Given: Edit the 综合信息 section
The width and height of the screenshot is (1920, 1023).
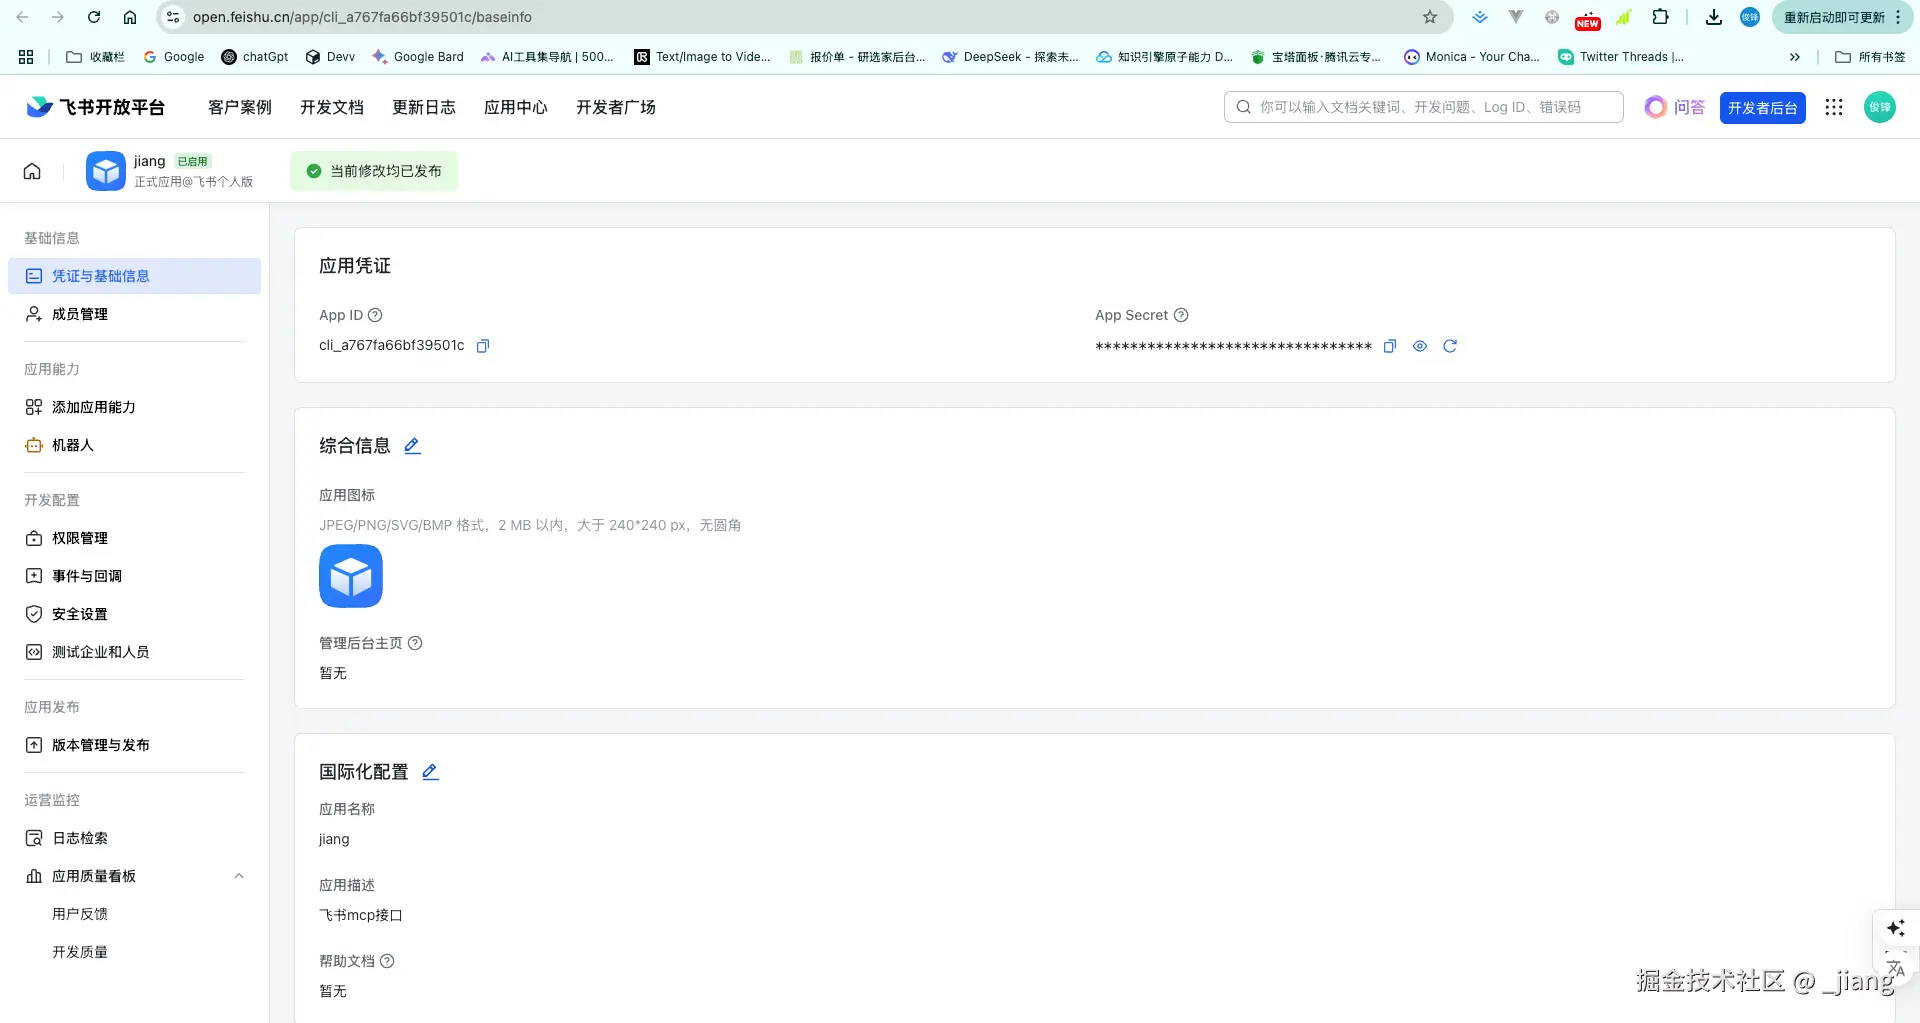Looking at the screenshot, I should [412, 446].
